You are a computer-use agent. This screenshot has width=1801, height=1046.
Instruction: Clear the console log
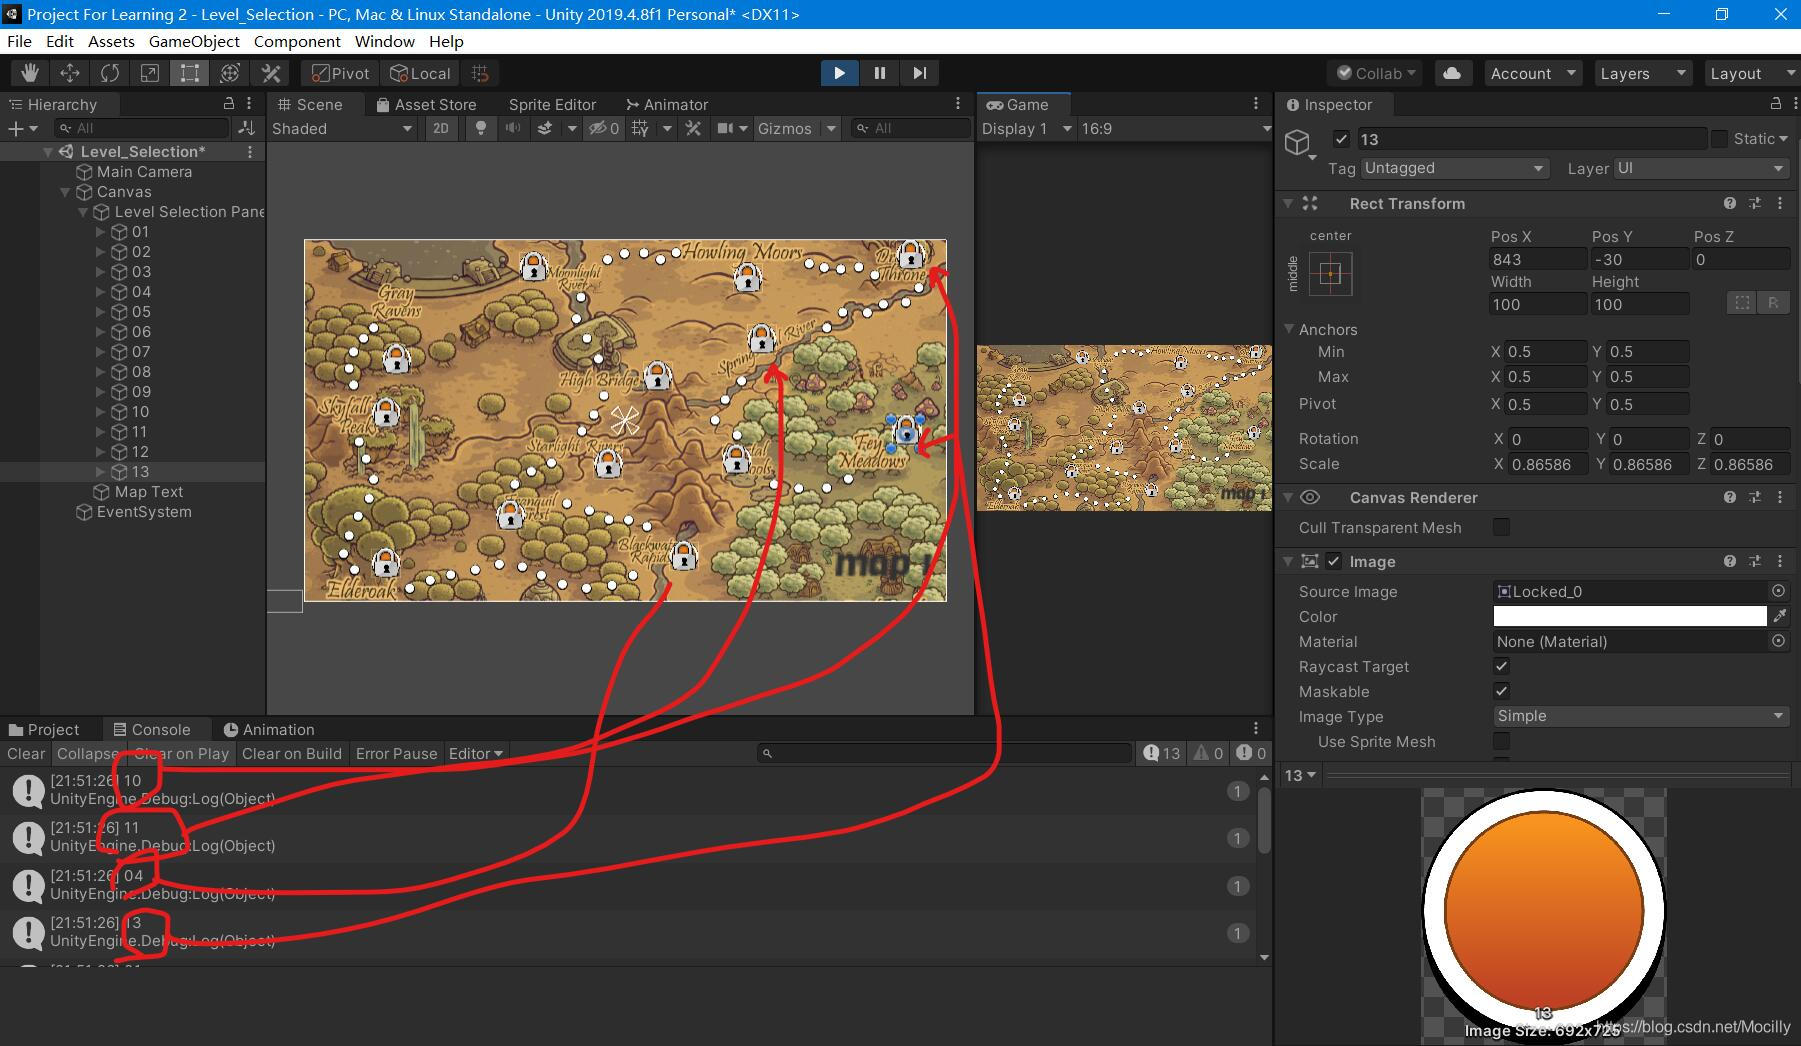click(26, 753)
